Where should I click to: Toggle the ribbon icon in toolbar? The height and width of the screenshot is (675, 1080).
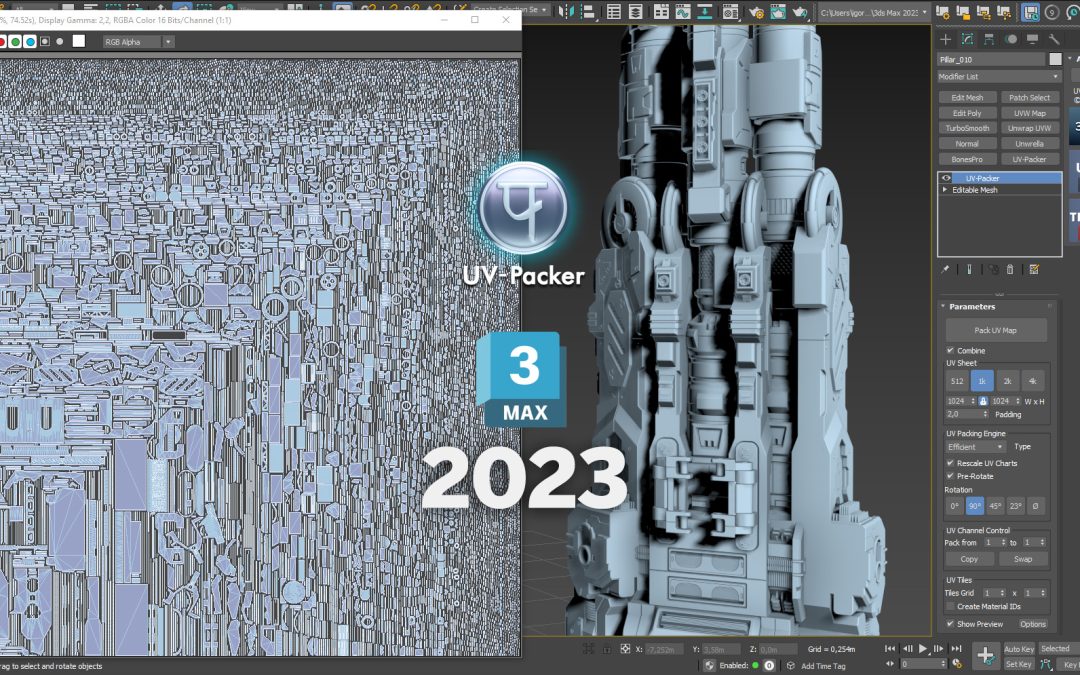tap(661, 12)
